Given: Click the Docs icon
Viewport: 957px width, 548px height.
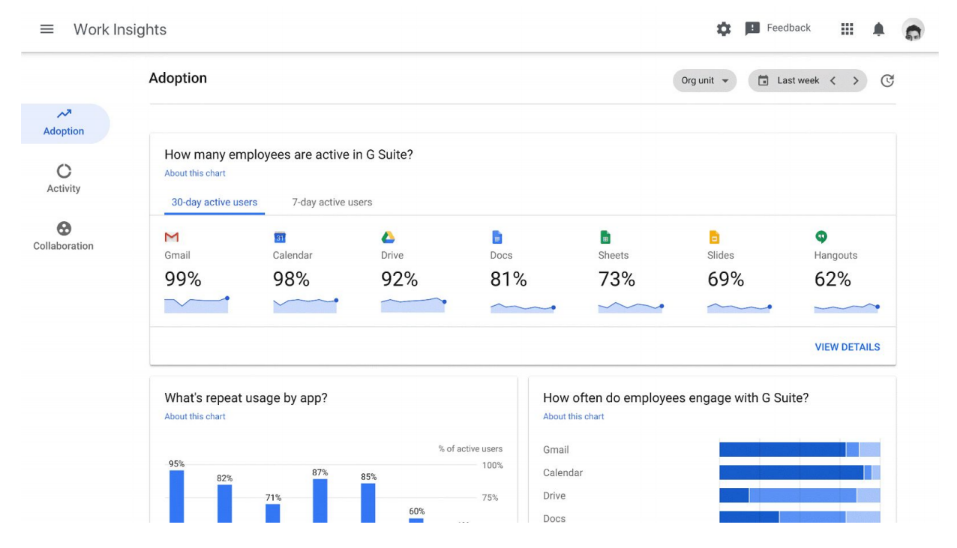Looking at the screenshot, I should 497,237.
